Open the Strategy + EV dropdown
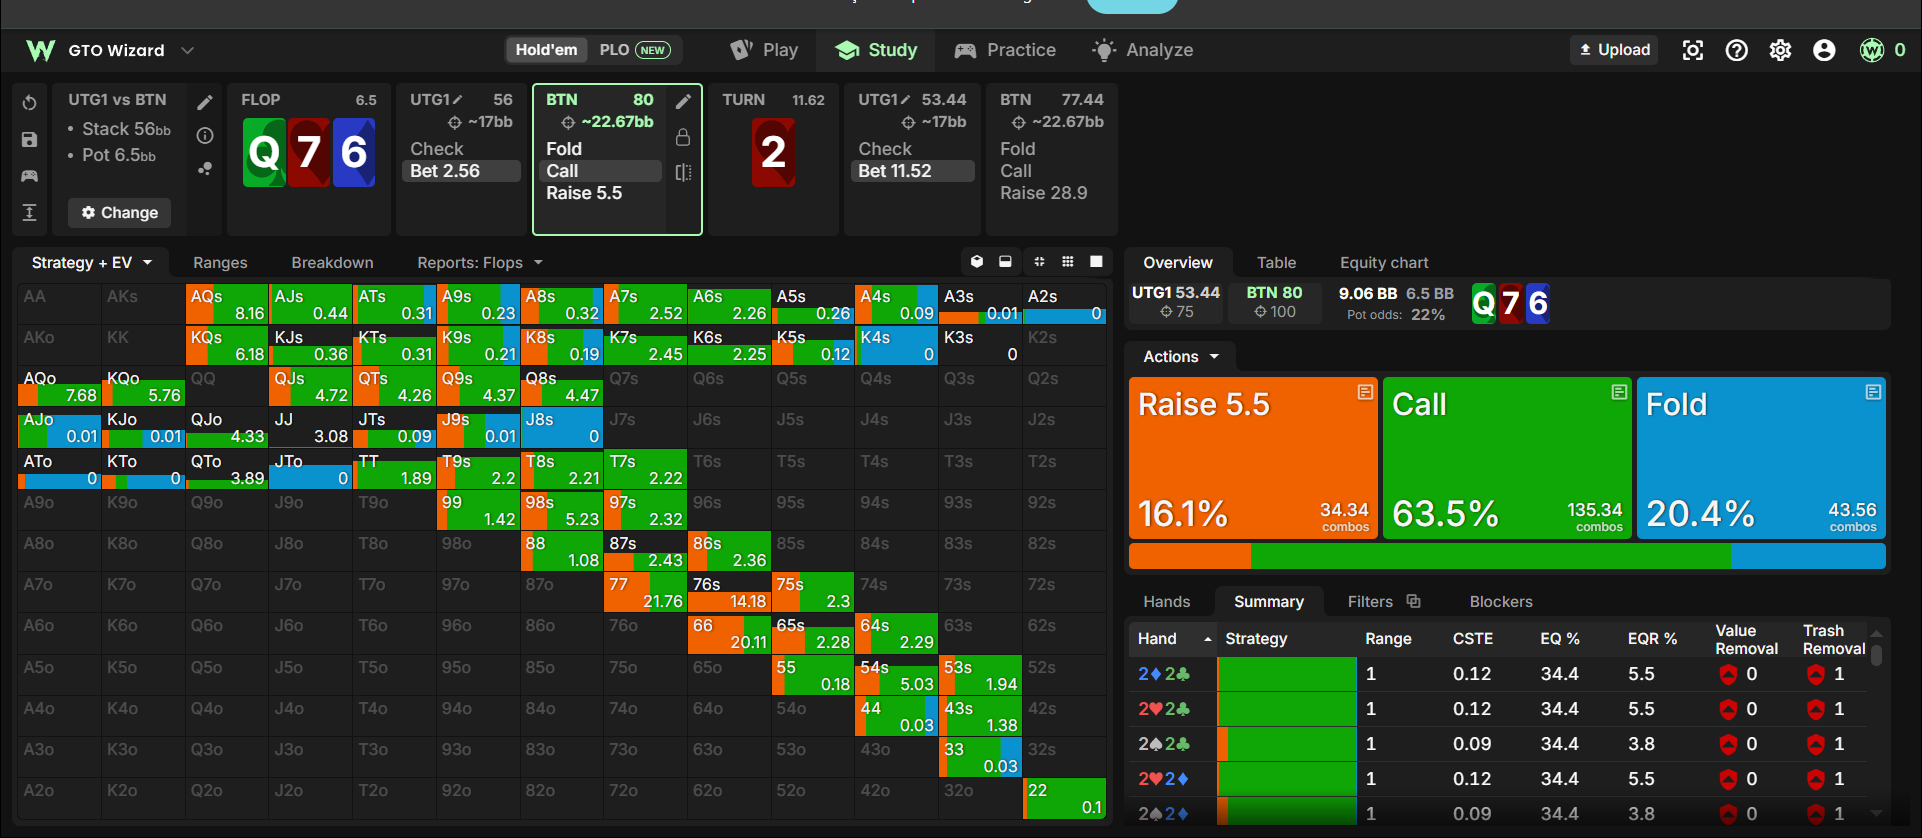The image size is (1922, 838). click(x=91, y=263)
